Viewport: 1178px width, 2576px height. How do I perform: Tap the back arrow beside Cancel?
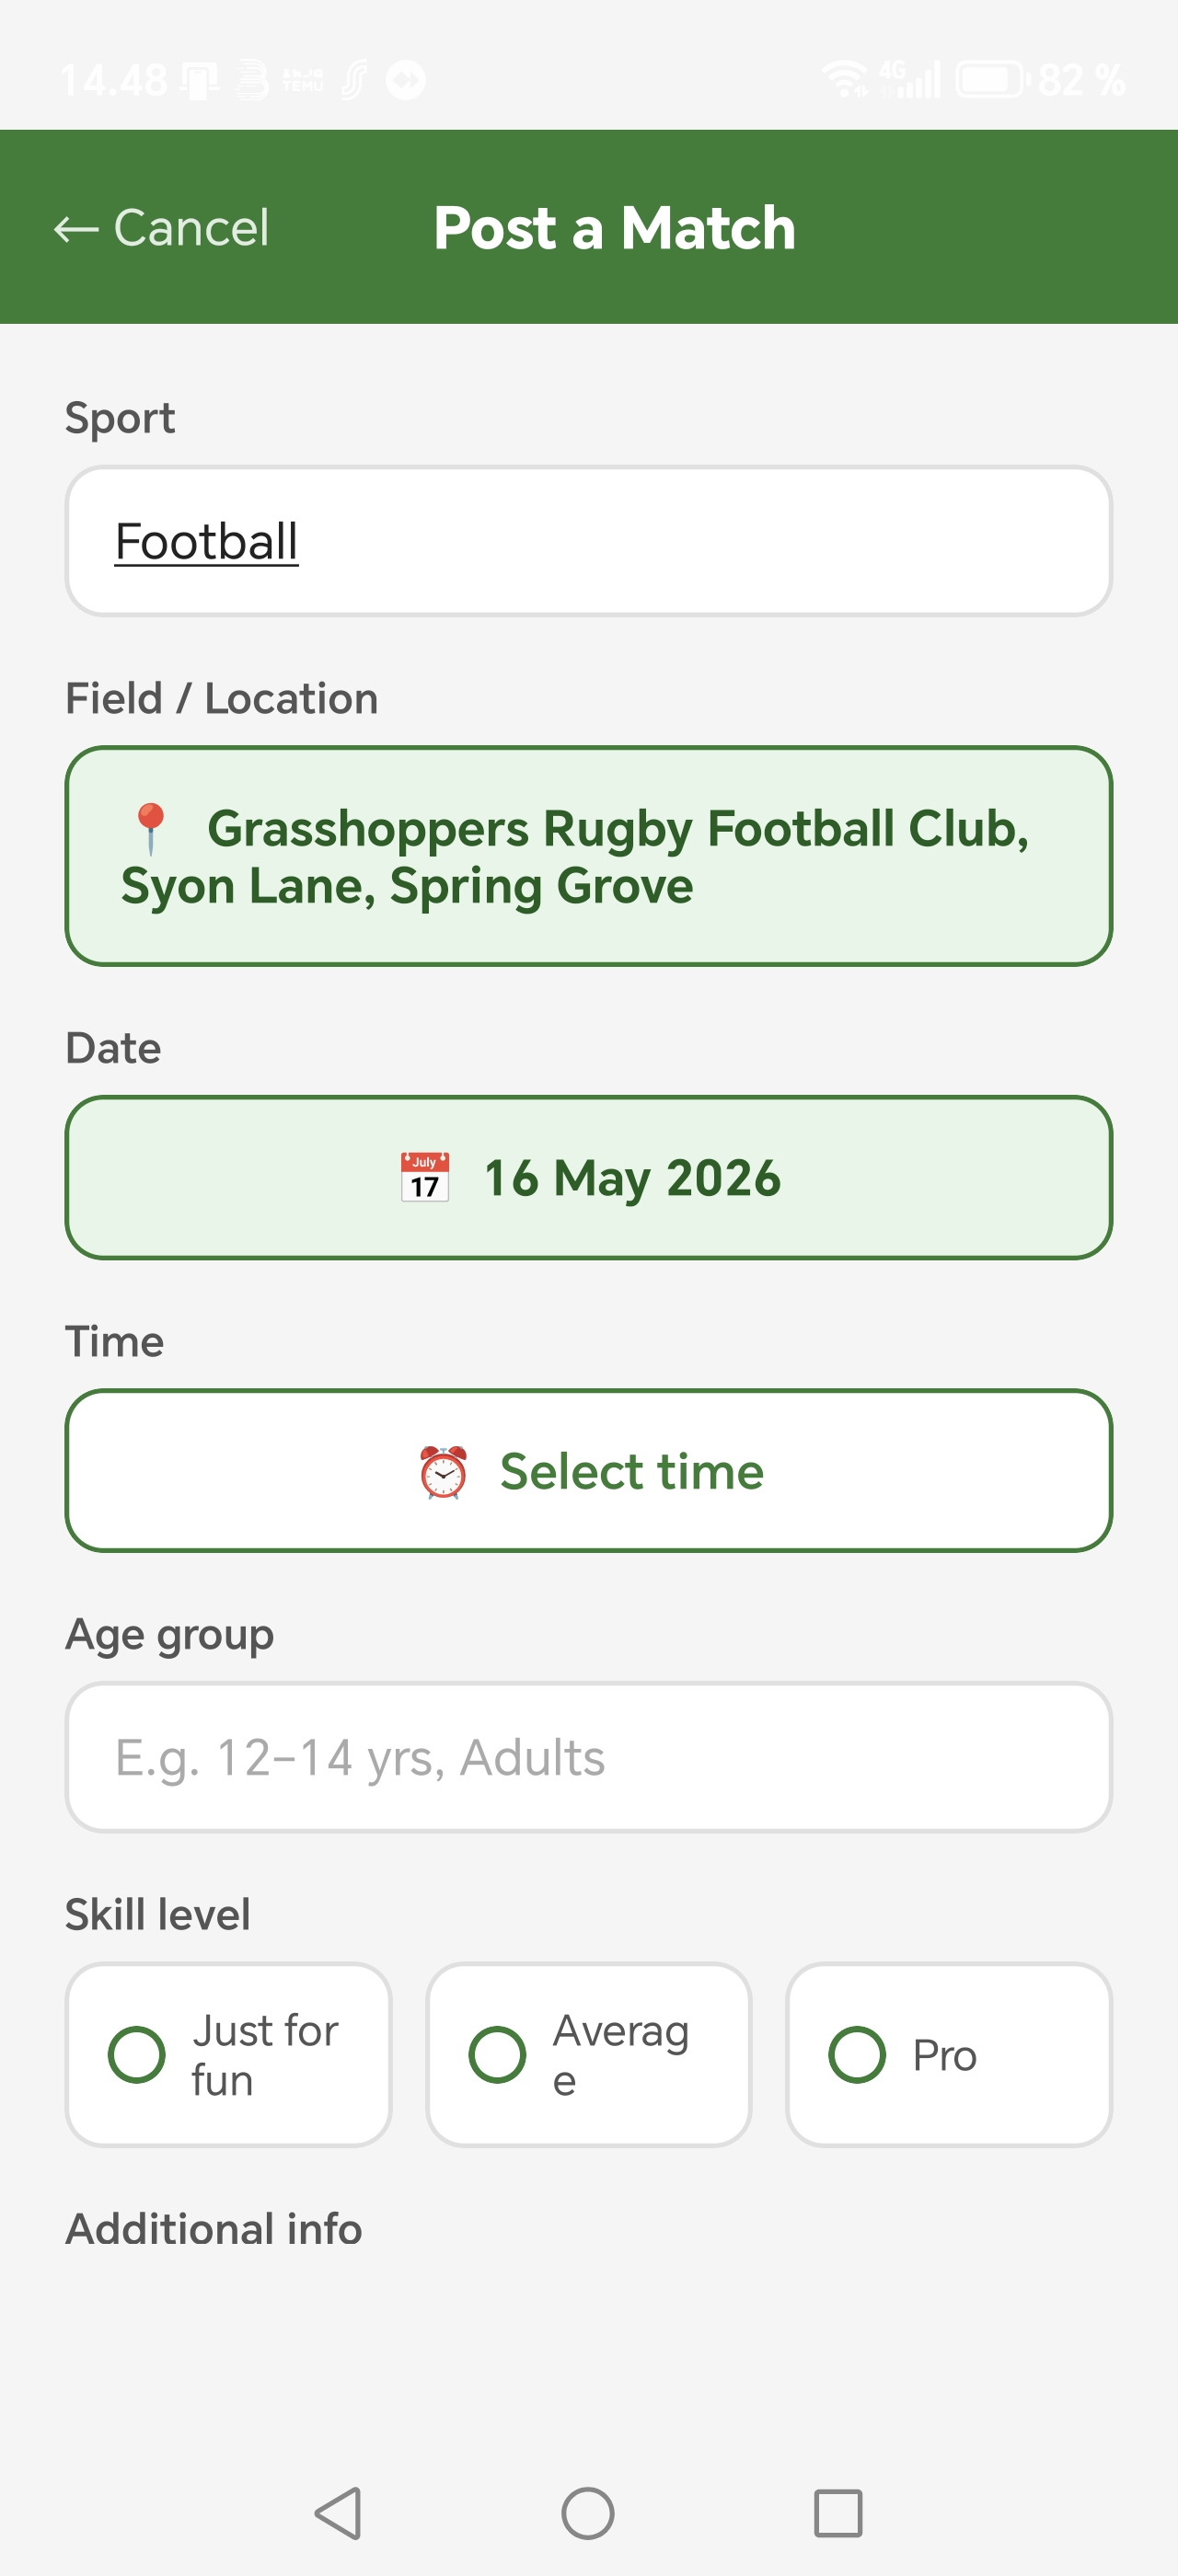point(76,229)
